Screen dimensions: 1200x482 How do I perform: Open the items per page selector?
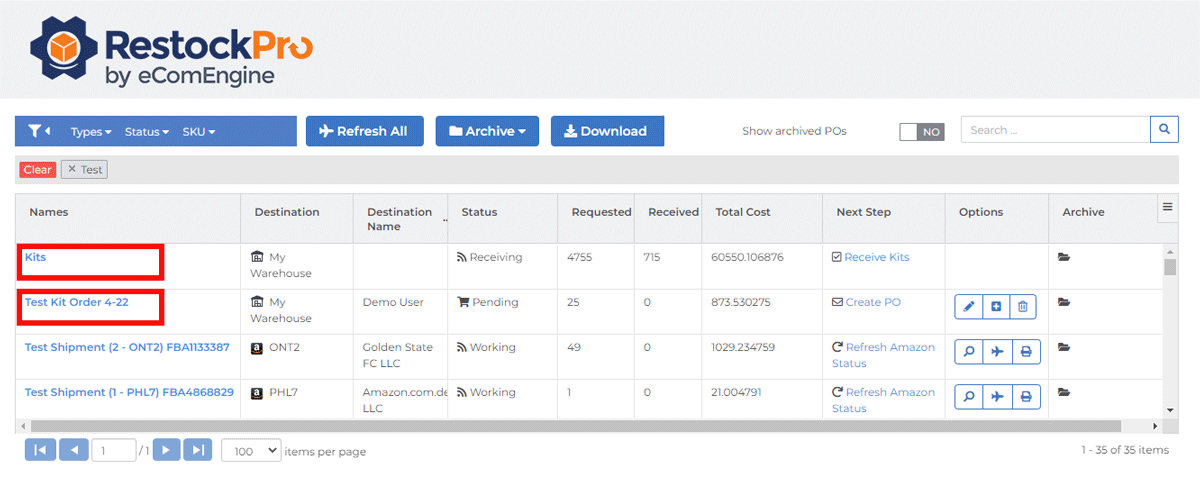click(x=251, y=451)
